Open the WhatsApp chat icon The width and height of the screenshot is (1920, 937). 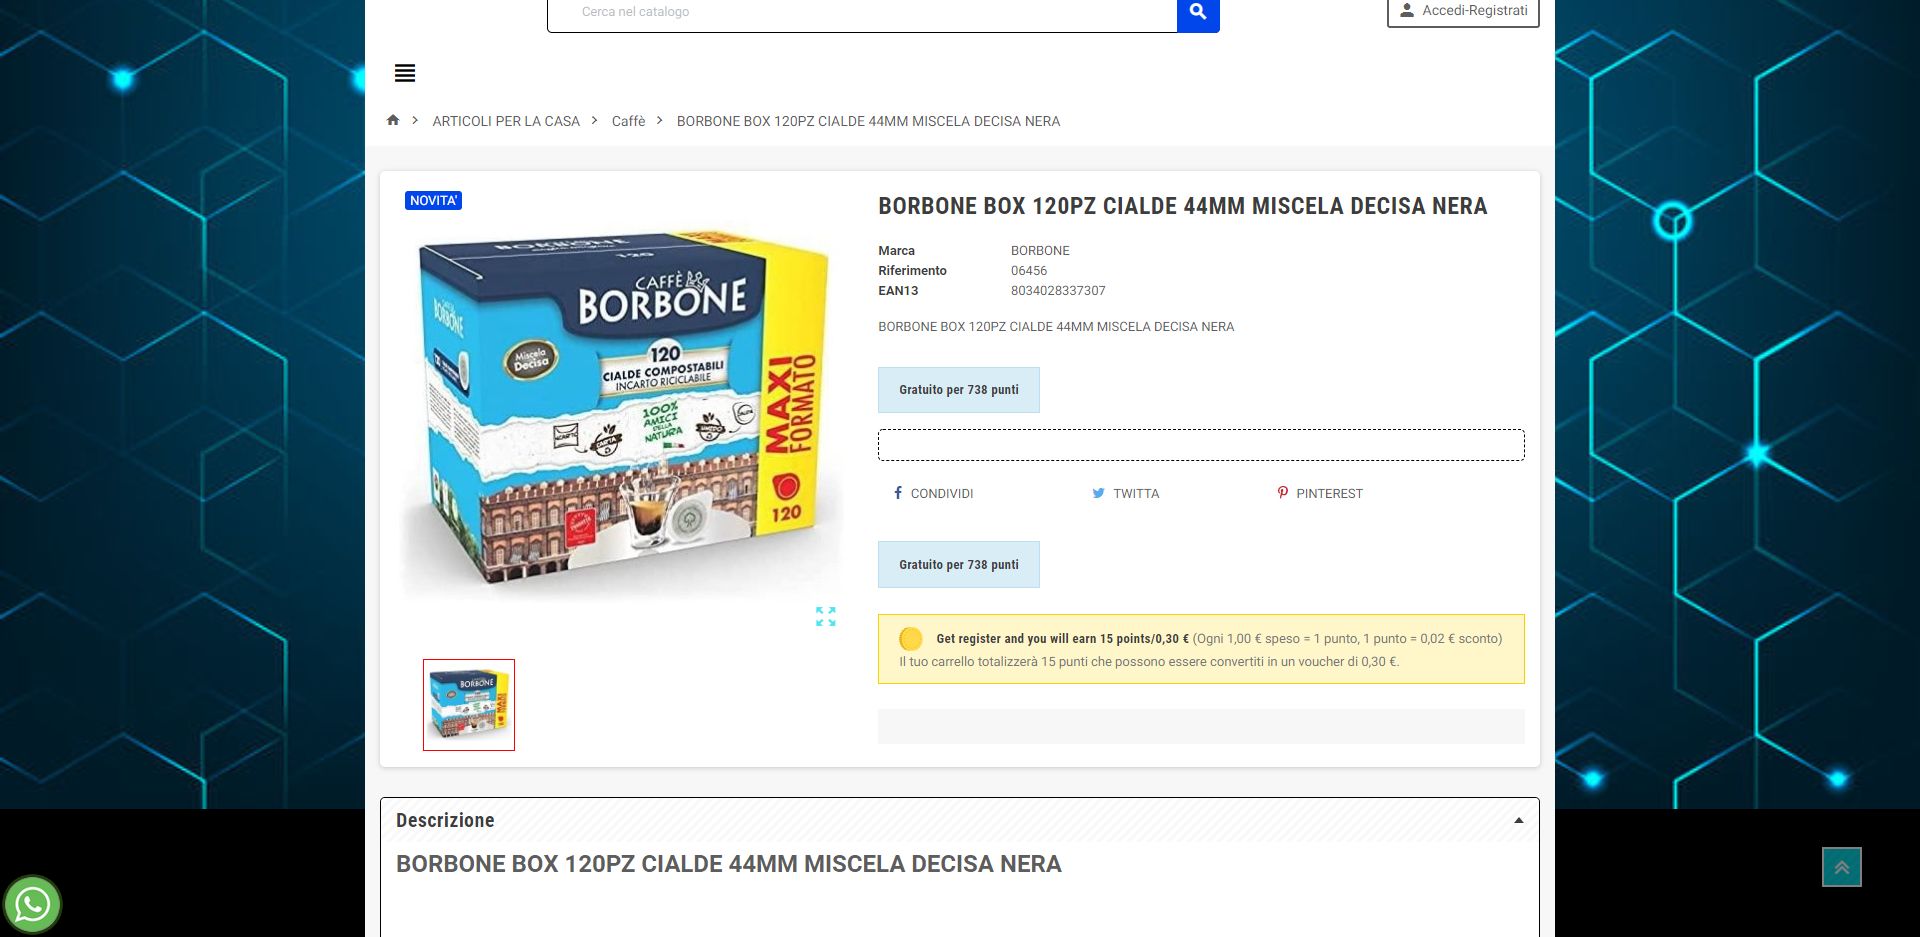[32, 904]
